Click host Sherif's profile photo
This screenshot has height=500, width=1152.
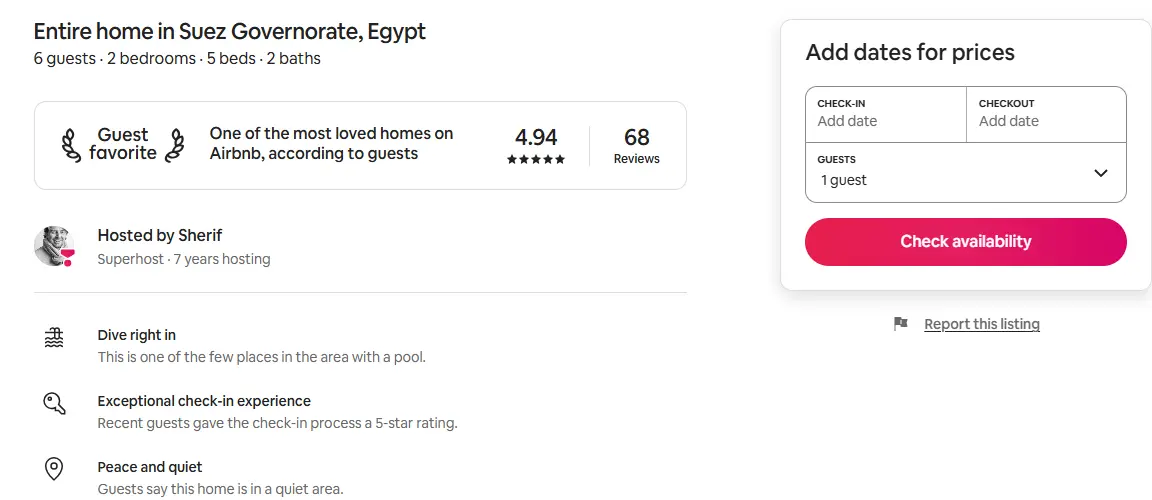click(54, 246)
